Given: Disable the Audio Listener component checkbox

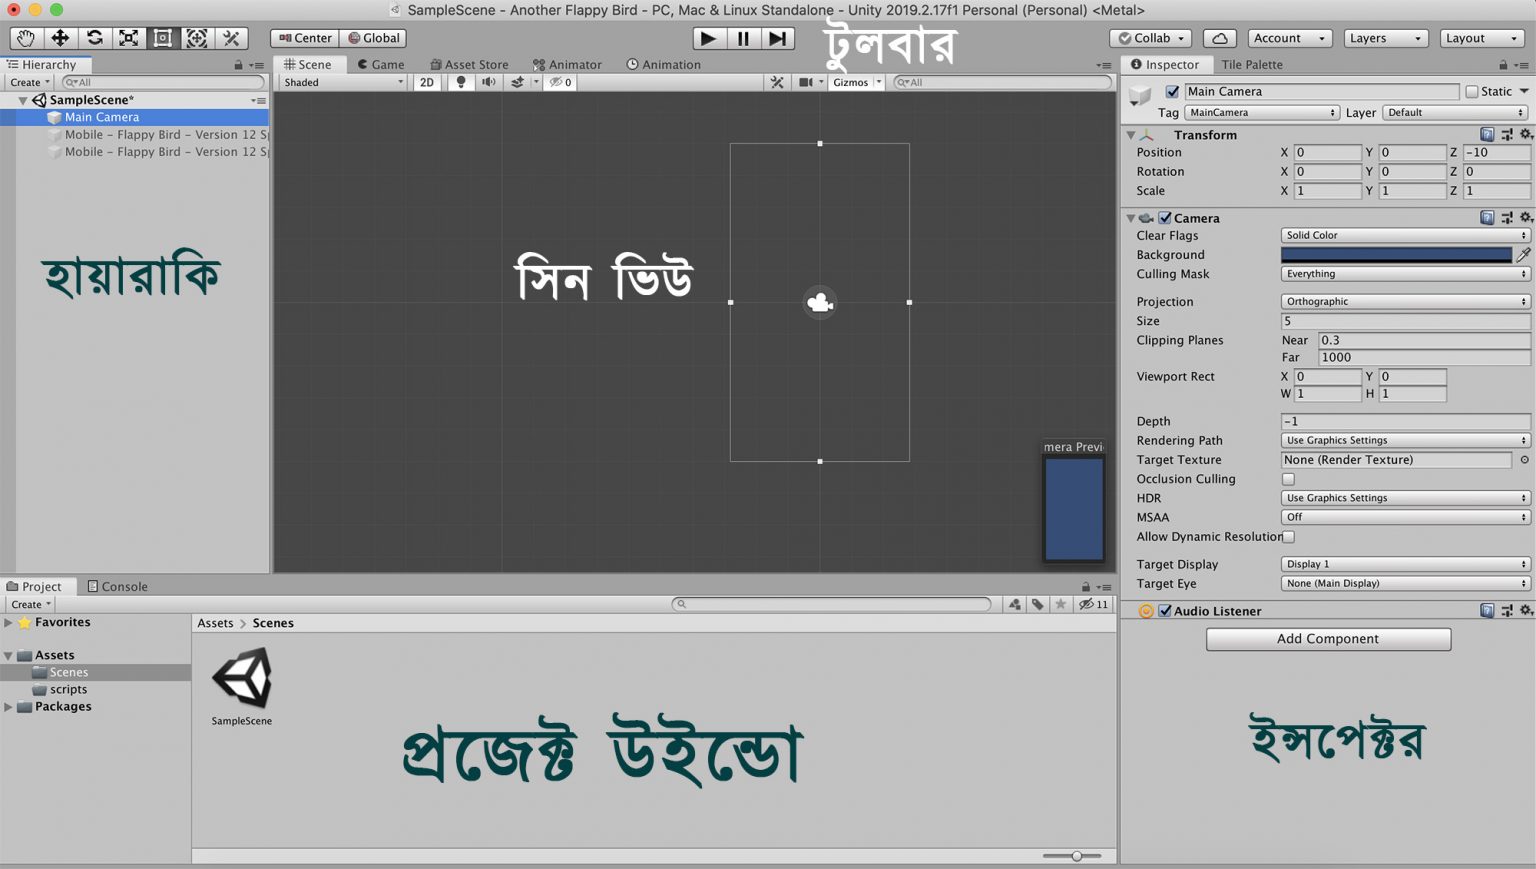Looking at the screenshot, I should tap(1165, 611).
